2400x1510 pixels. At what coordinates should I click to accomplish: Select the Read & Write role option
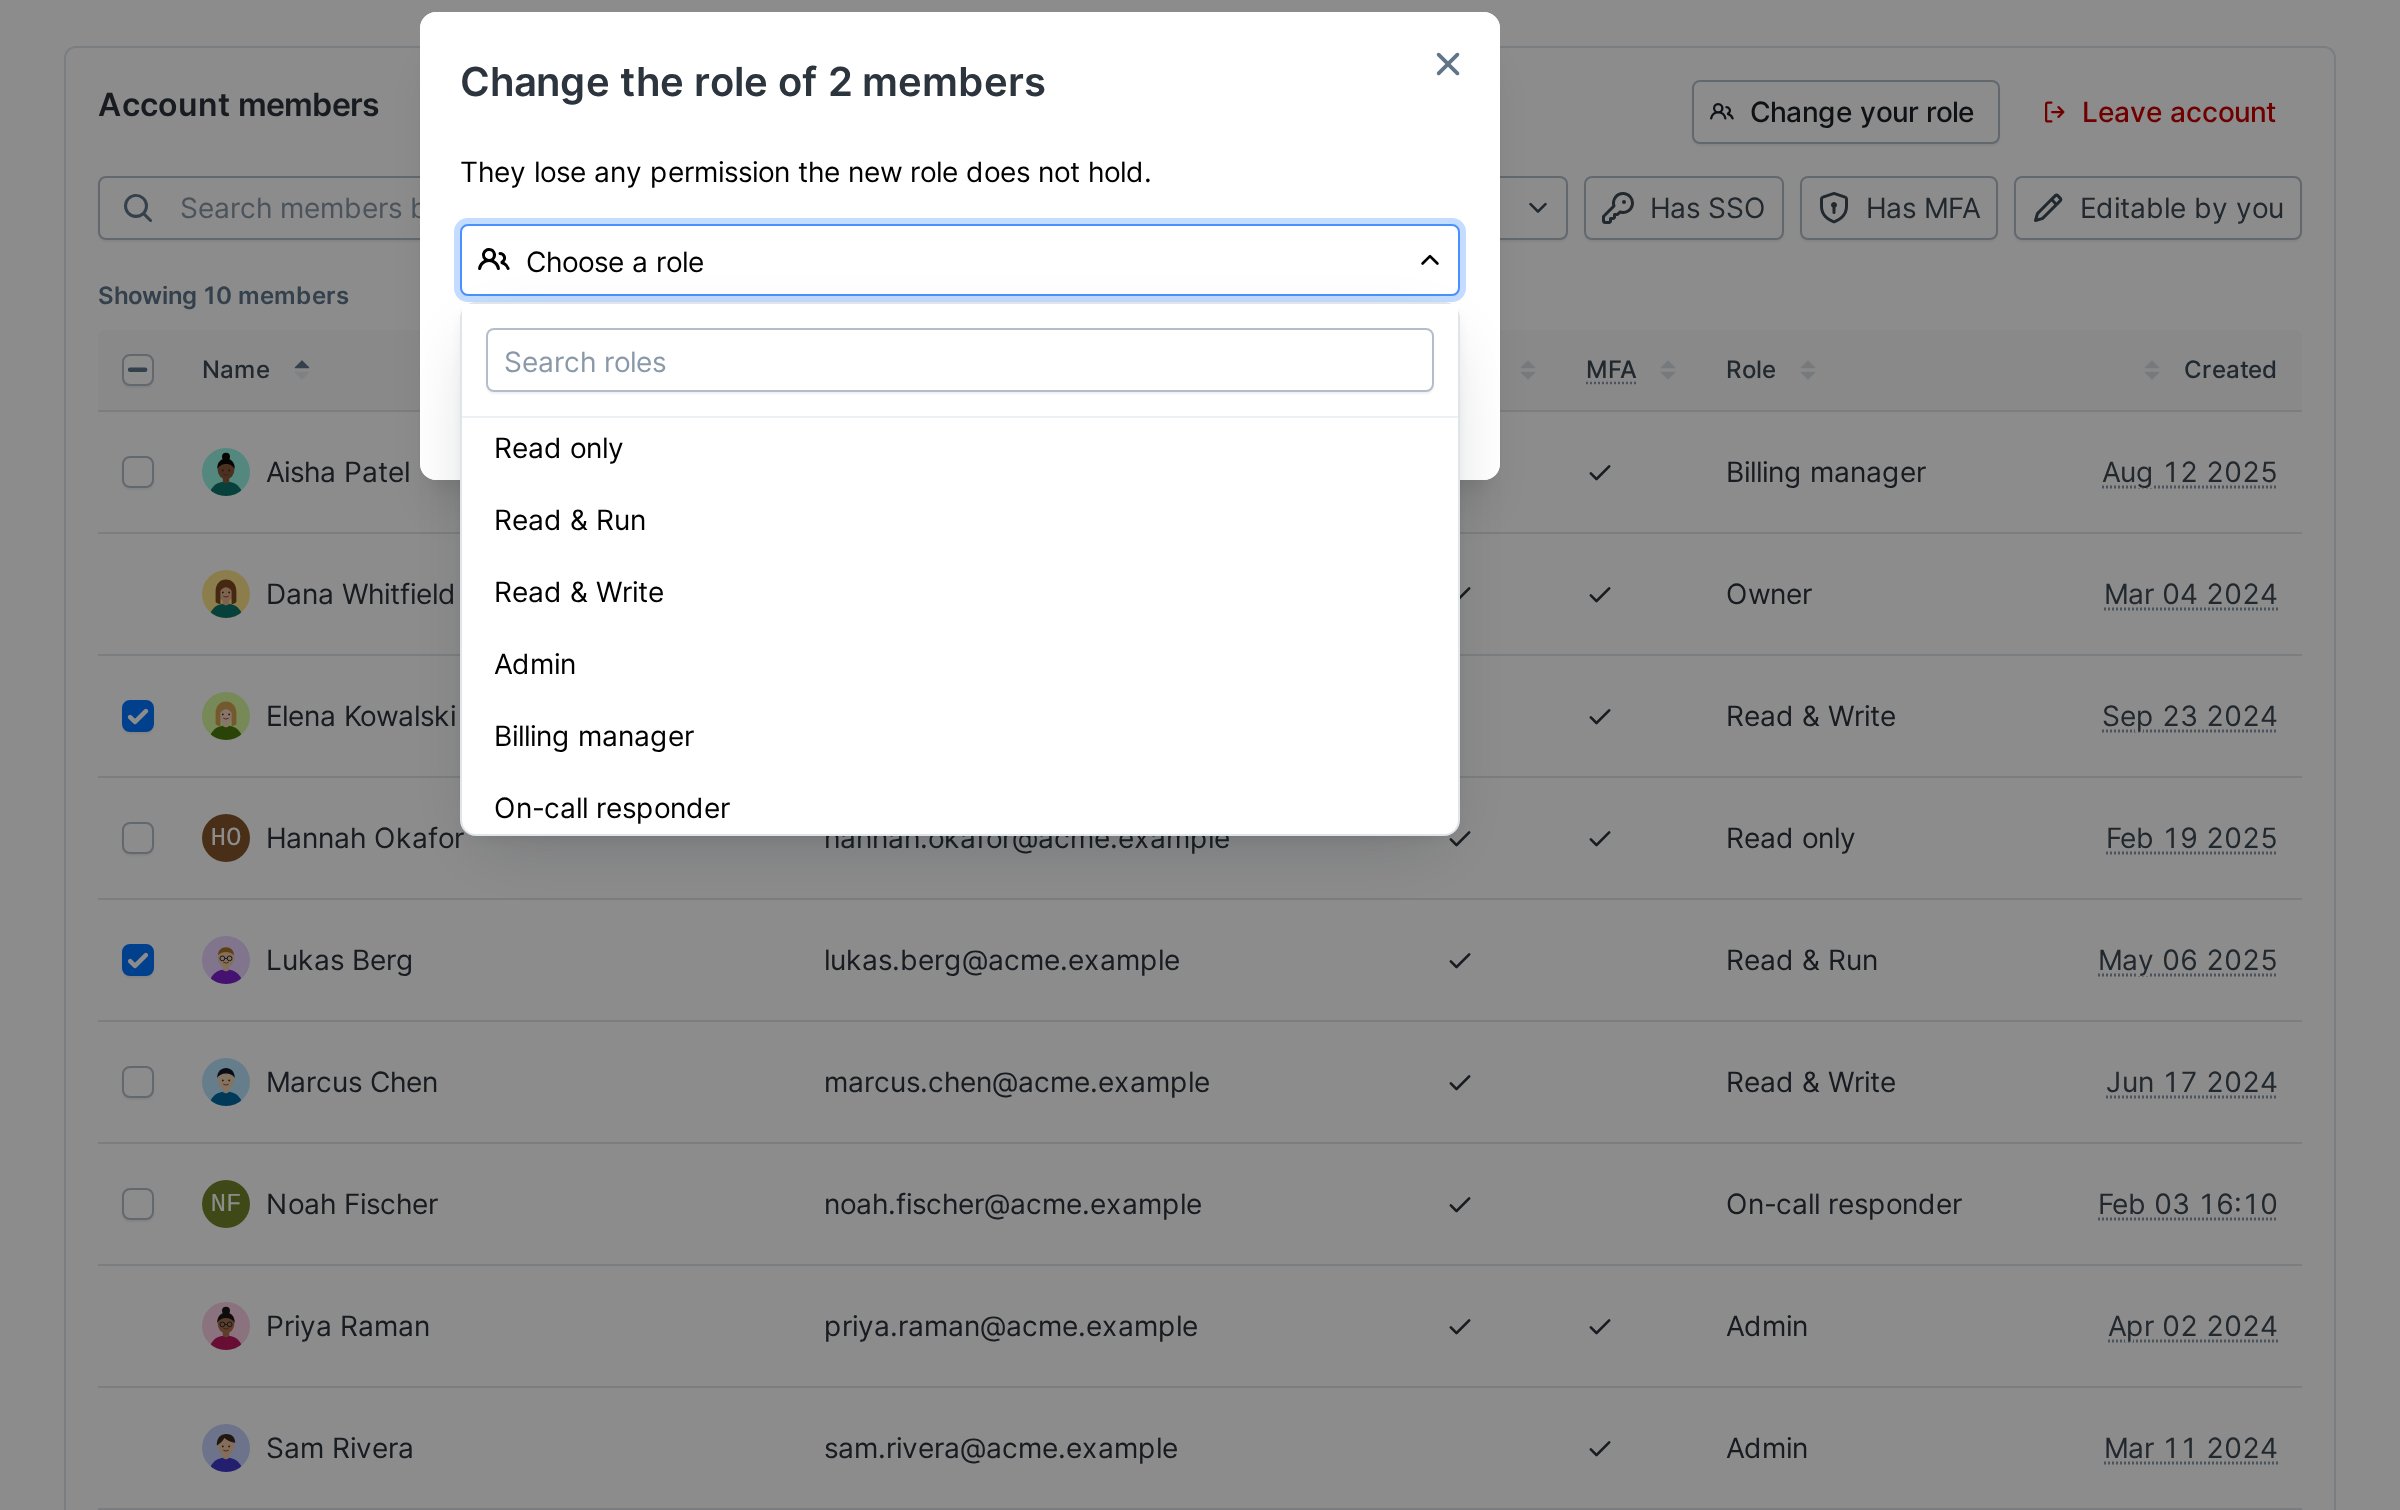coord(959,592)
